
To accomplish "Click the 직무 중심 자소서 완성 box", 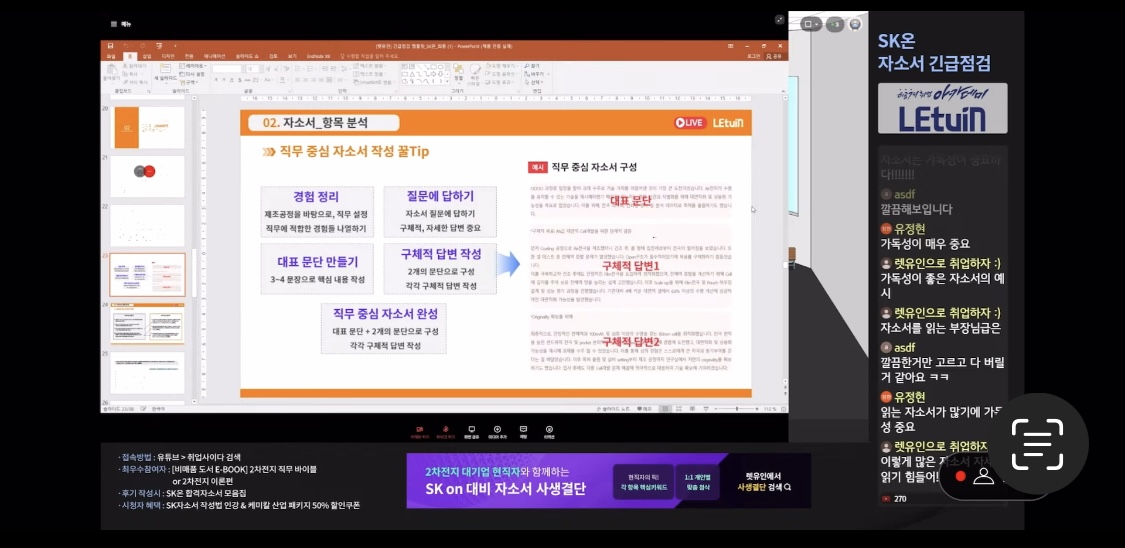I will [x=384, y=328].
